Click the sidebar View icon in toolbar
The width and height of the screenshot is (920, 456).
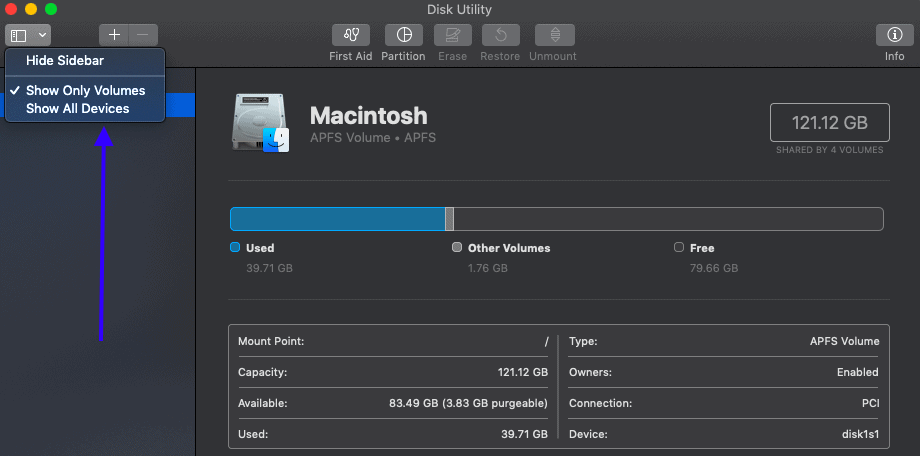coord(18,35)
